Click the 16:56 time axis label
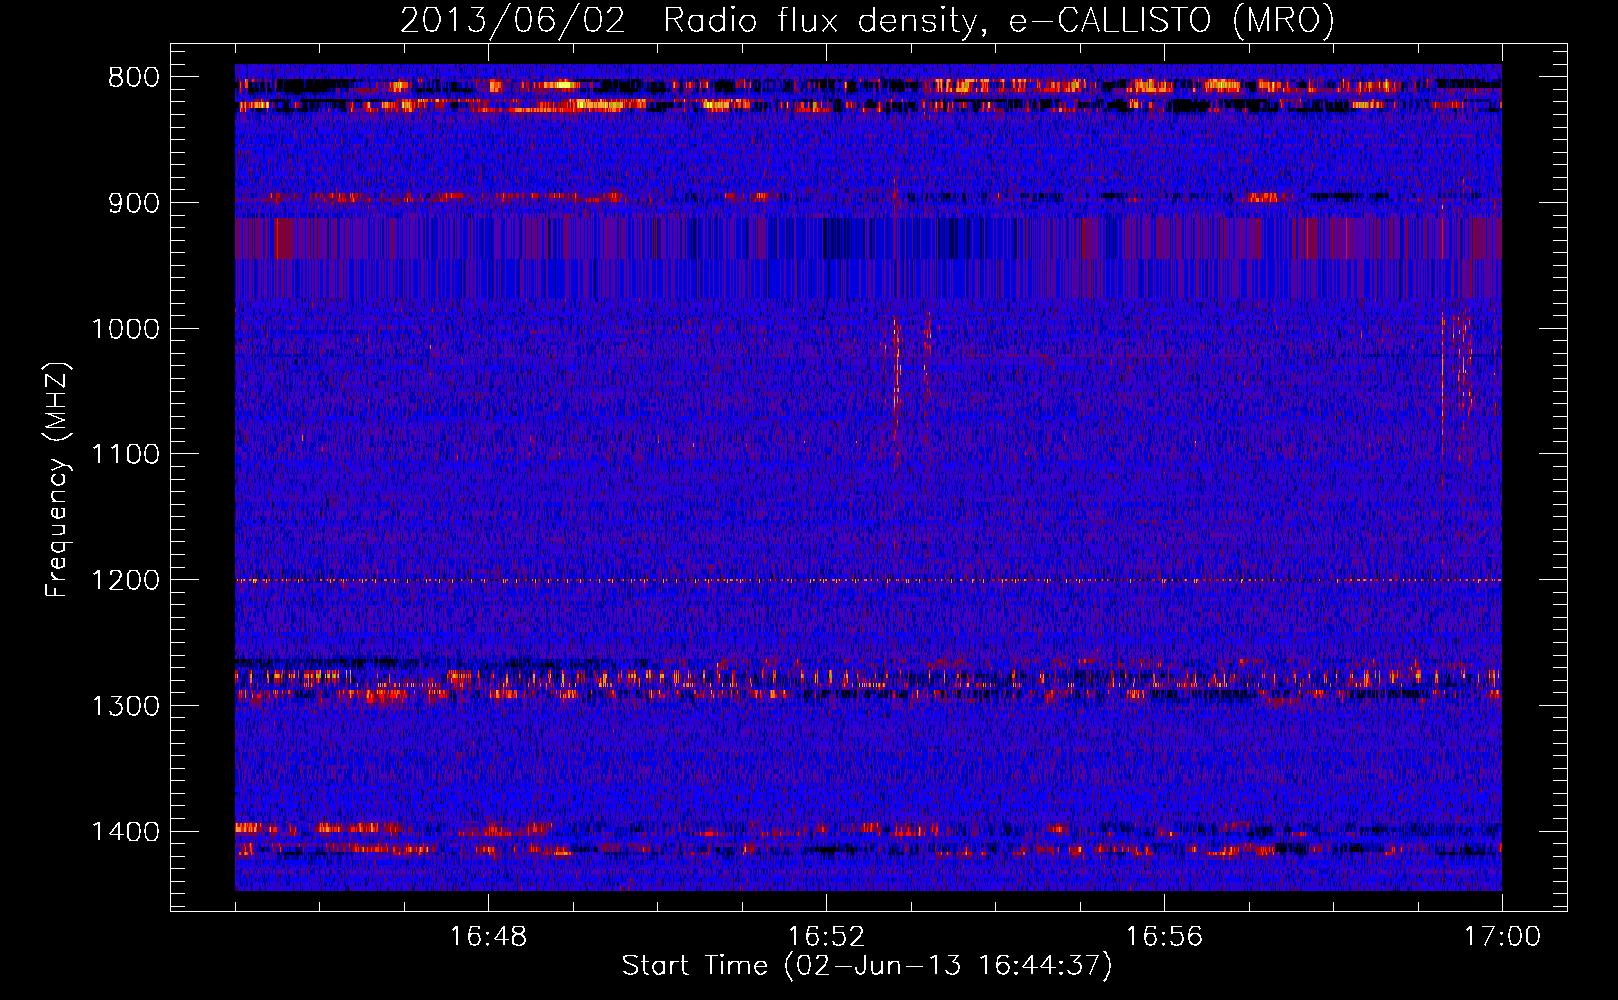This screenshot has width=1618, height=1000. coord(1164,937)
